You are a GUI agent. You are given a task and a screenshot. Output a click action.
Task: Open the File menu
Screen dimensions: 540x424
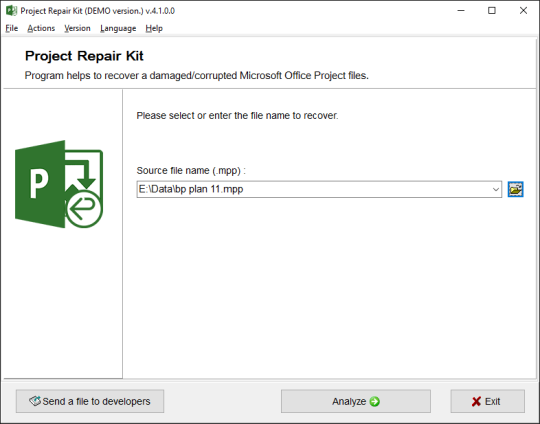[11, 28]
